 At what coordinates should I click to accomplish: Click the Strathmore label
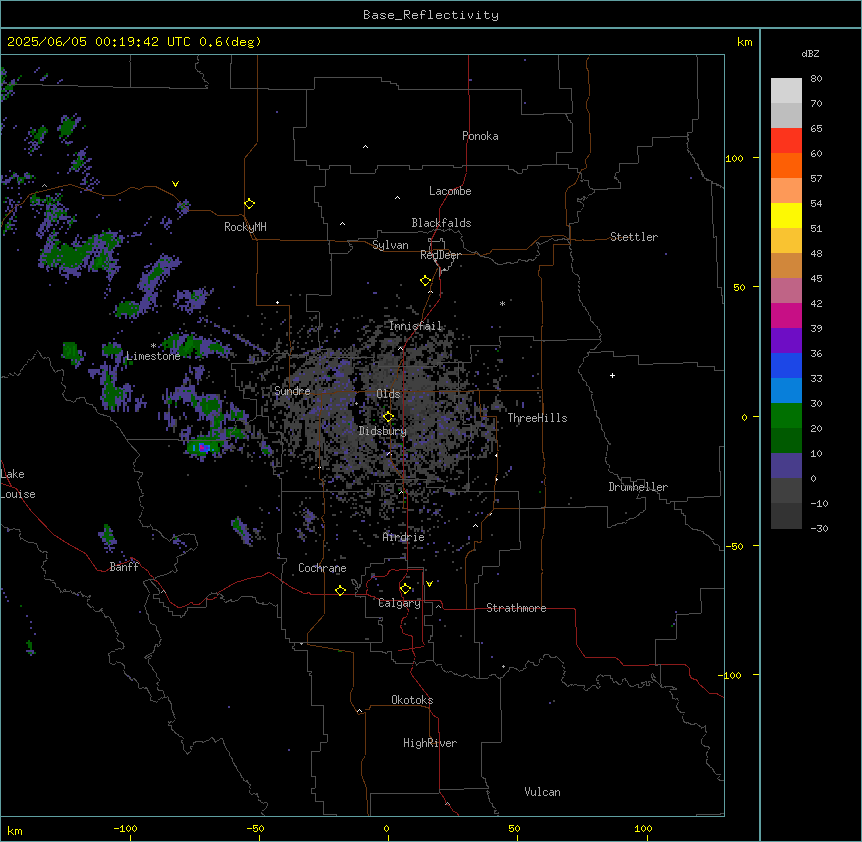(x=516, y=608)
